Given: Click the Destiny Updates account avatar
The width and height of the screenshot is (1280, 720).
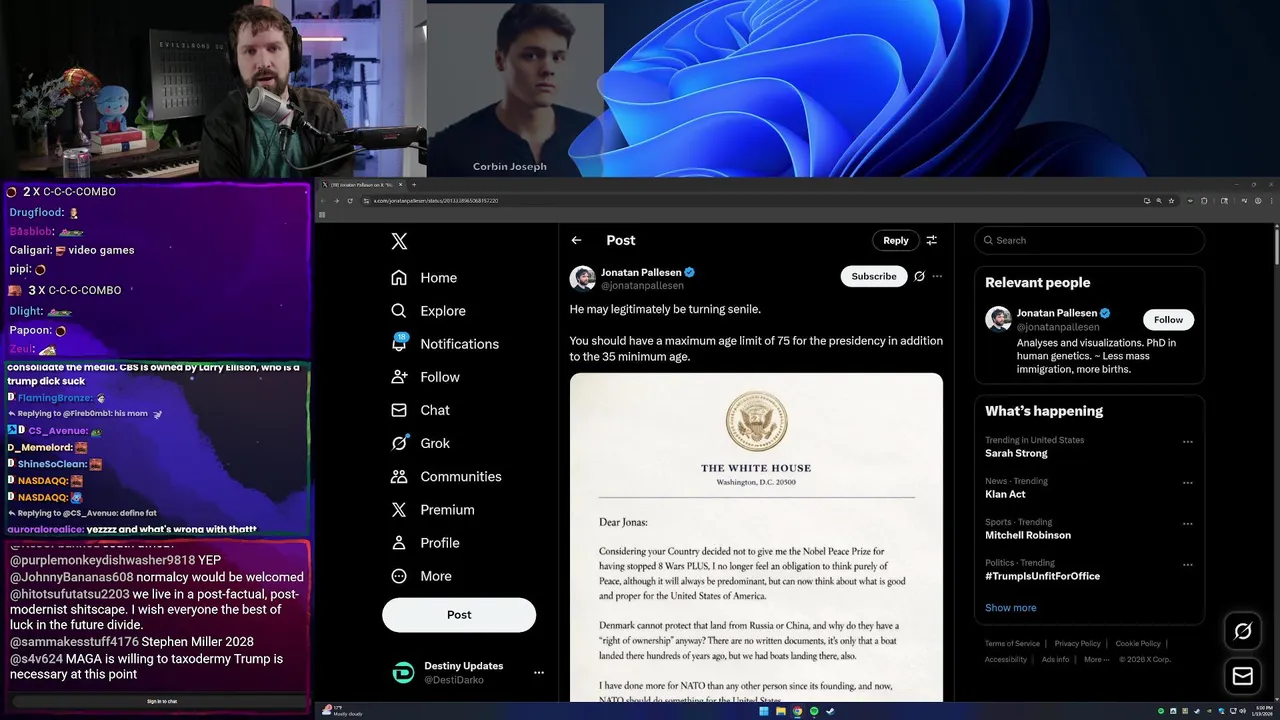Looking at the screenshot, I should pos(403,673).
